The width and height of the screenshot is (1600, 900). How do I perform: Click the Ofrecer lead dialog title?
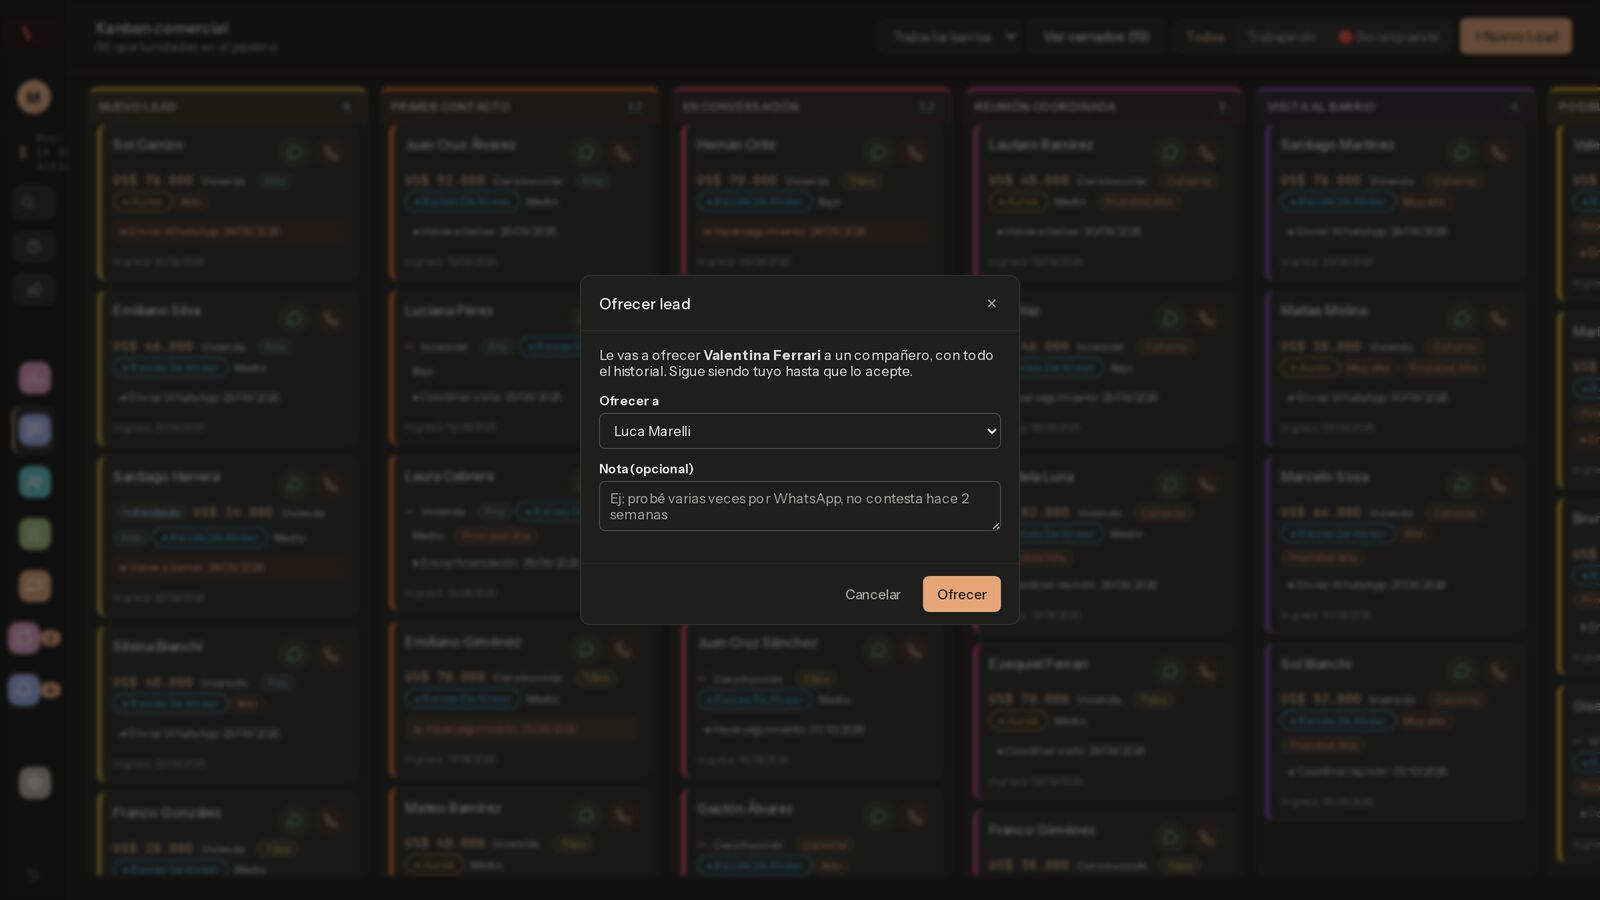coord(644,304)
